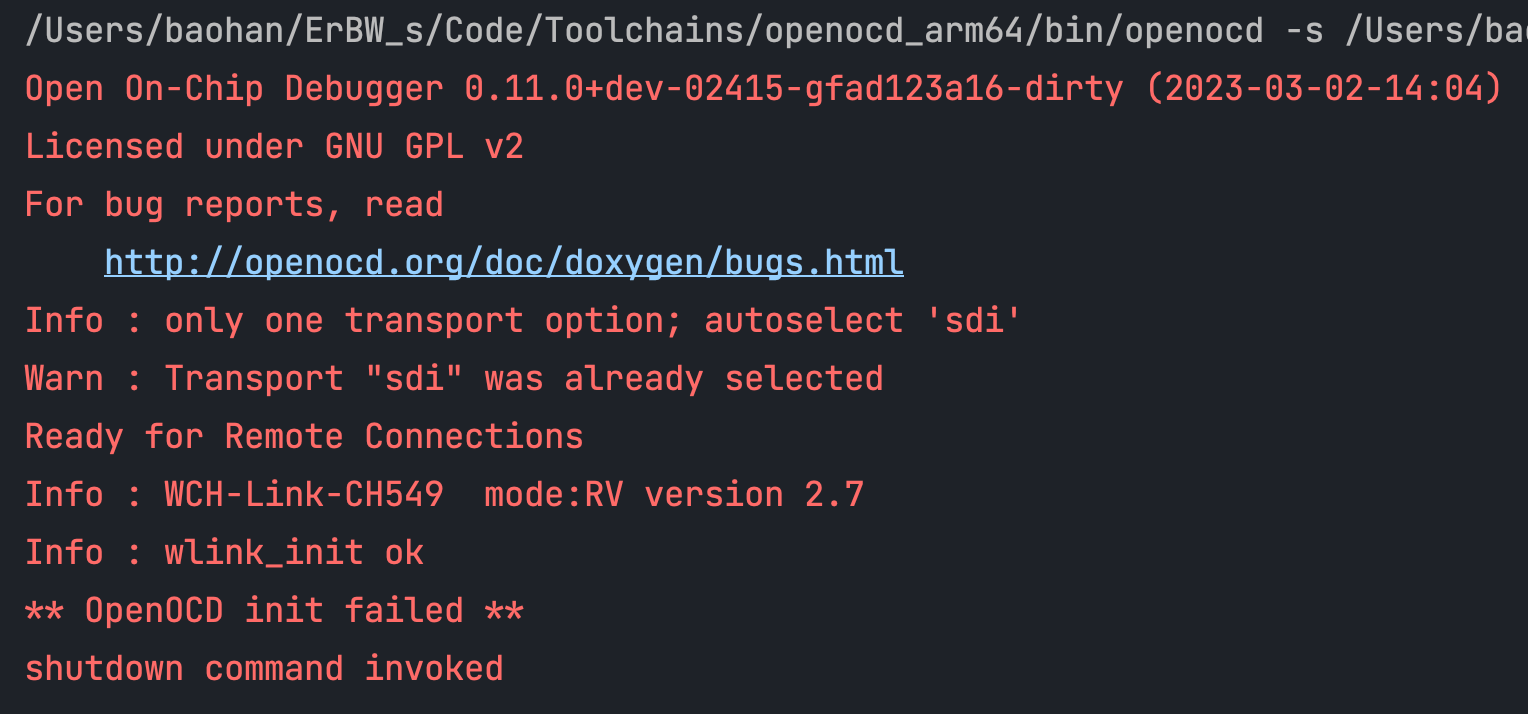
Task: Click the "Ready for Remote Connections" line
Action: (304, 437)
